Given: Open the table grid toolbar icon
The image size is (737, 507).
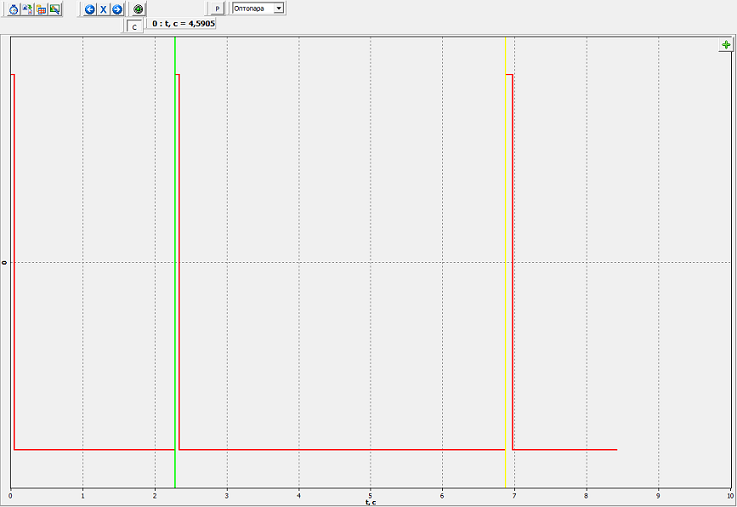Looking at the screenshot, I should click(x=41, y=9).
